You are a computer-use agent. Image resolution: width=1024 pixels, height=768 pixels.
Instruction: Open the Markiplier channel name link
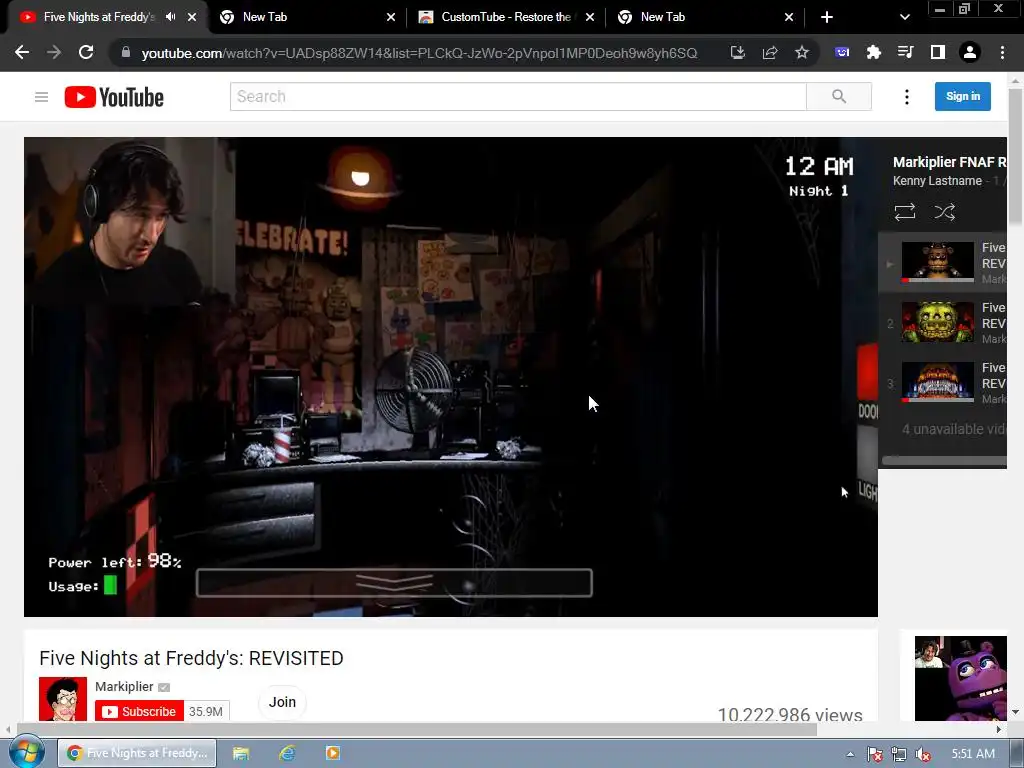(124, 686)
